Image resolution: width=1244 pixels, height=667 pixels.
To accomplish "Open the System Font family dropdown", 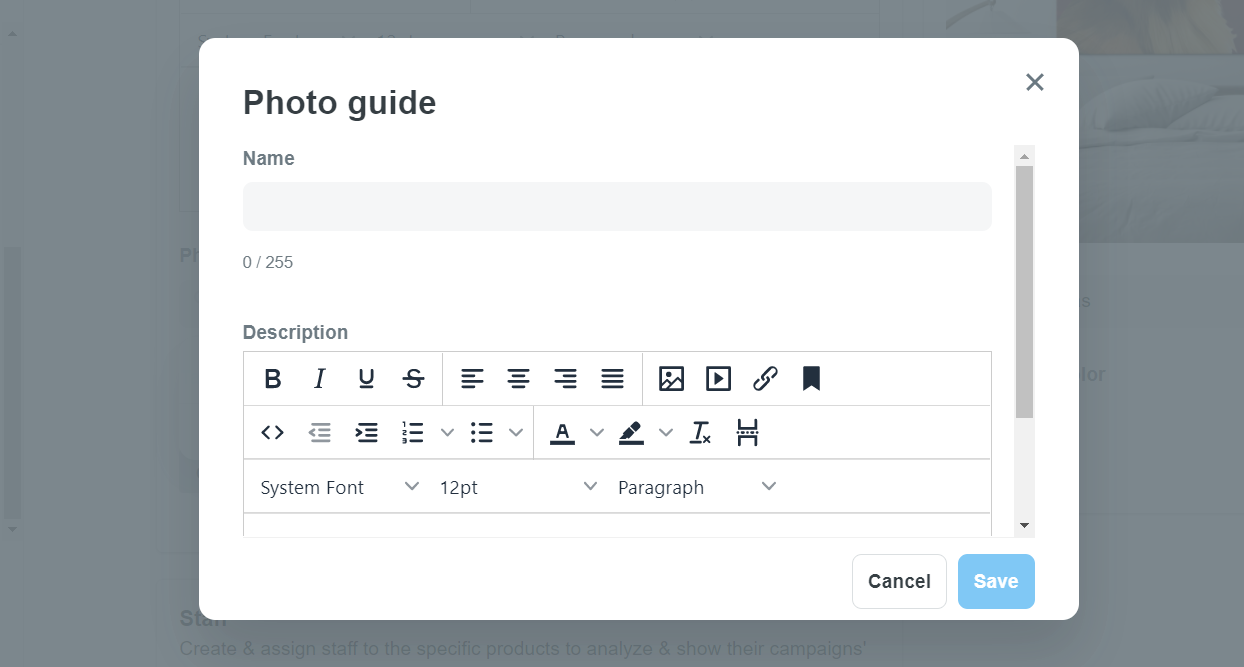I will tap(340, 487).
